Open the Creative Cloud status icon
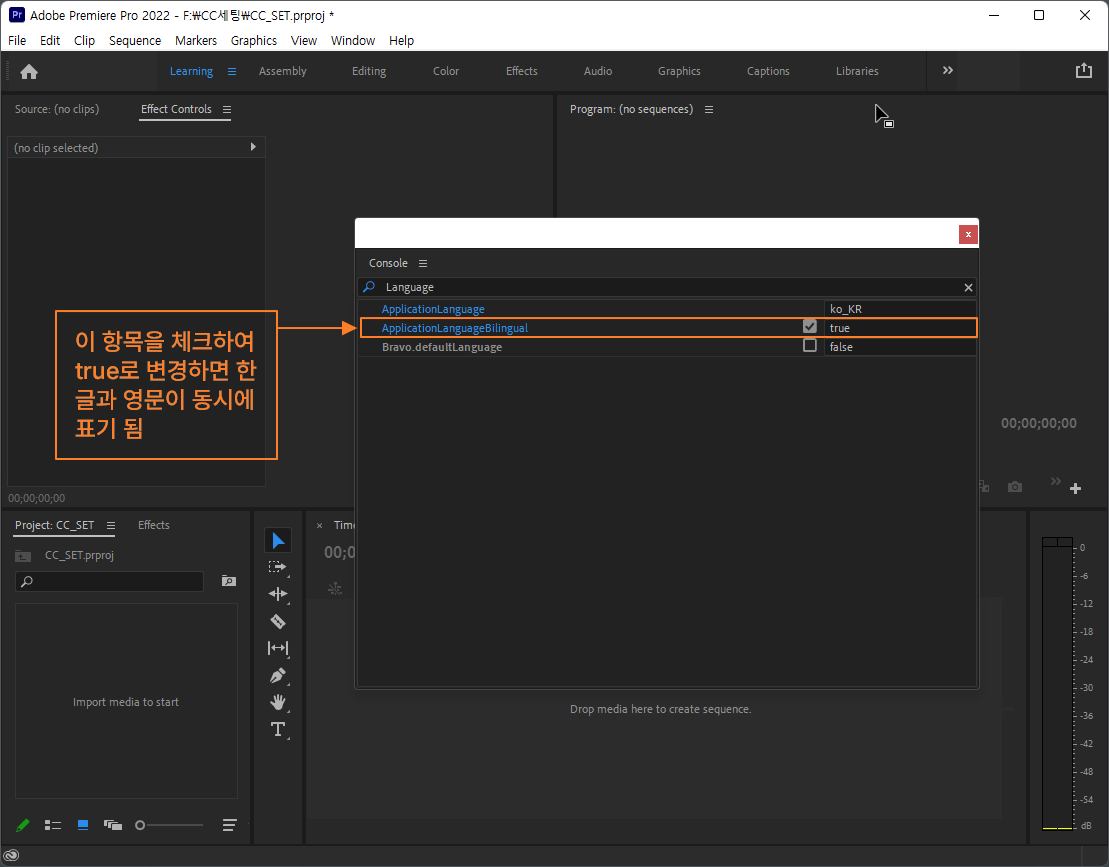Viewport: 1109px width, 867px height. pyautogui.click(x=11, y=856)
